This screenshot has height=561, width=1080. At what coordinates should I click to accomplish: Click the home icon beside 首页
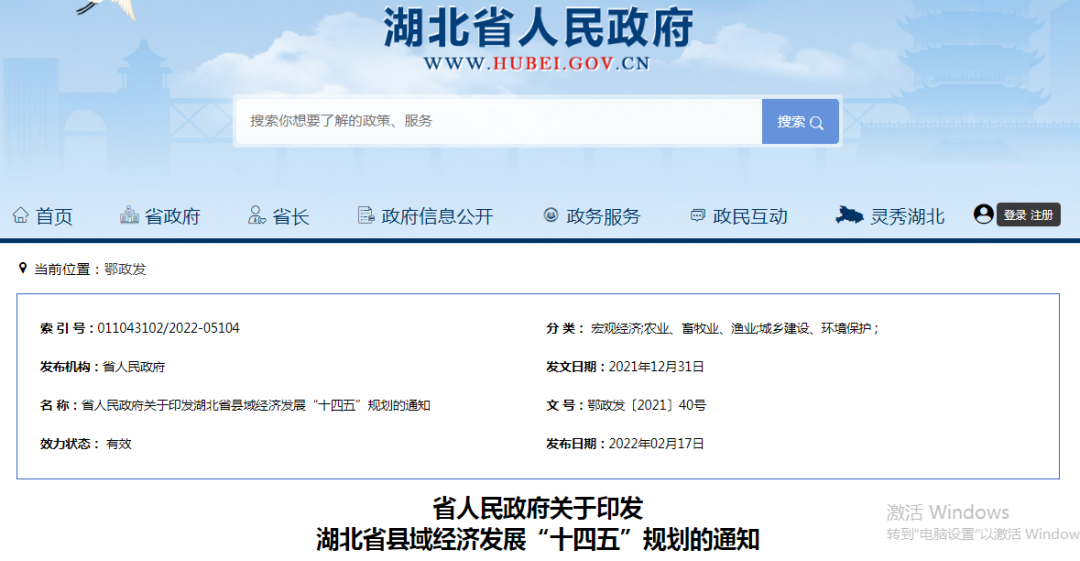[x=21, y=215]
